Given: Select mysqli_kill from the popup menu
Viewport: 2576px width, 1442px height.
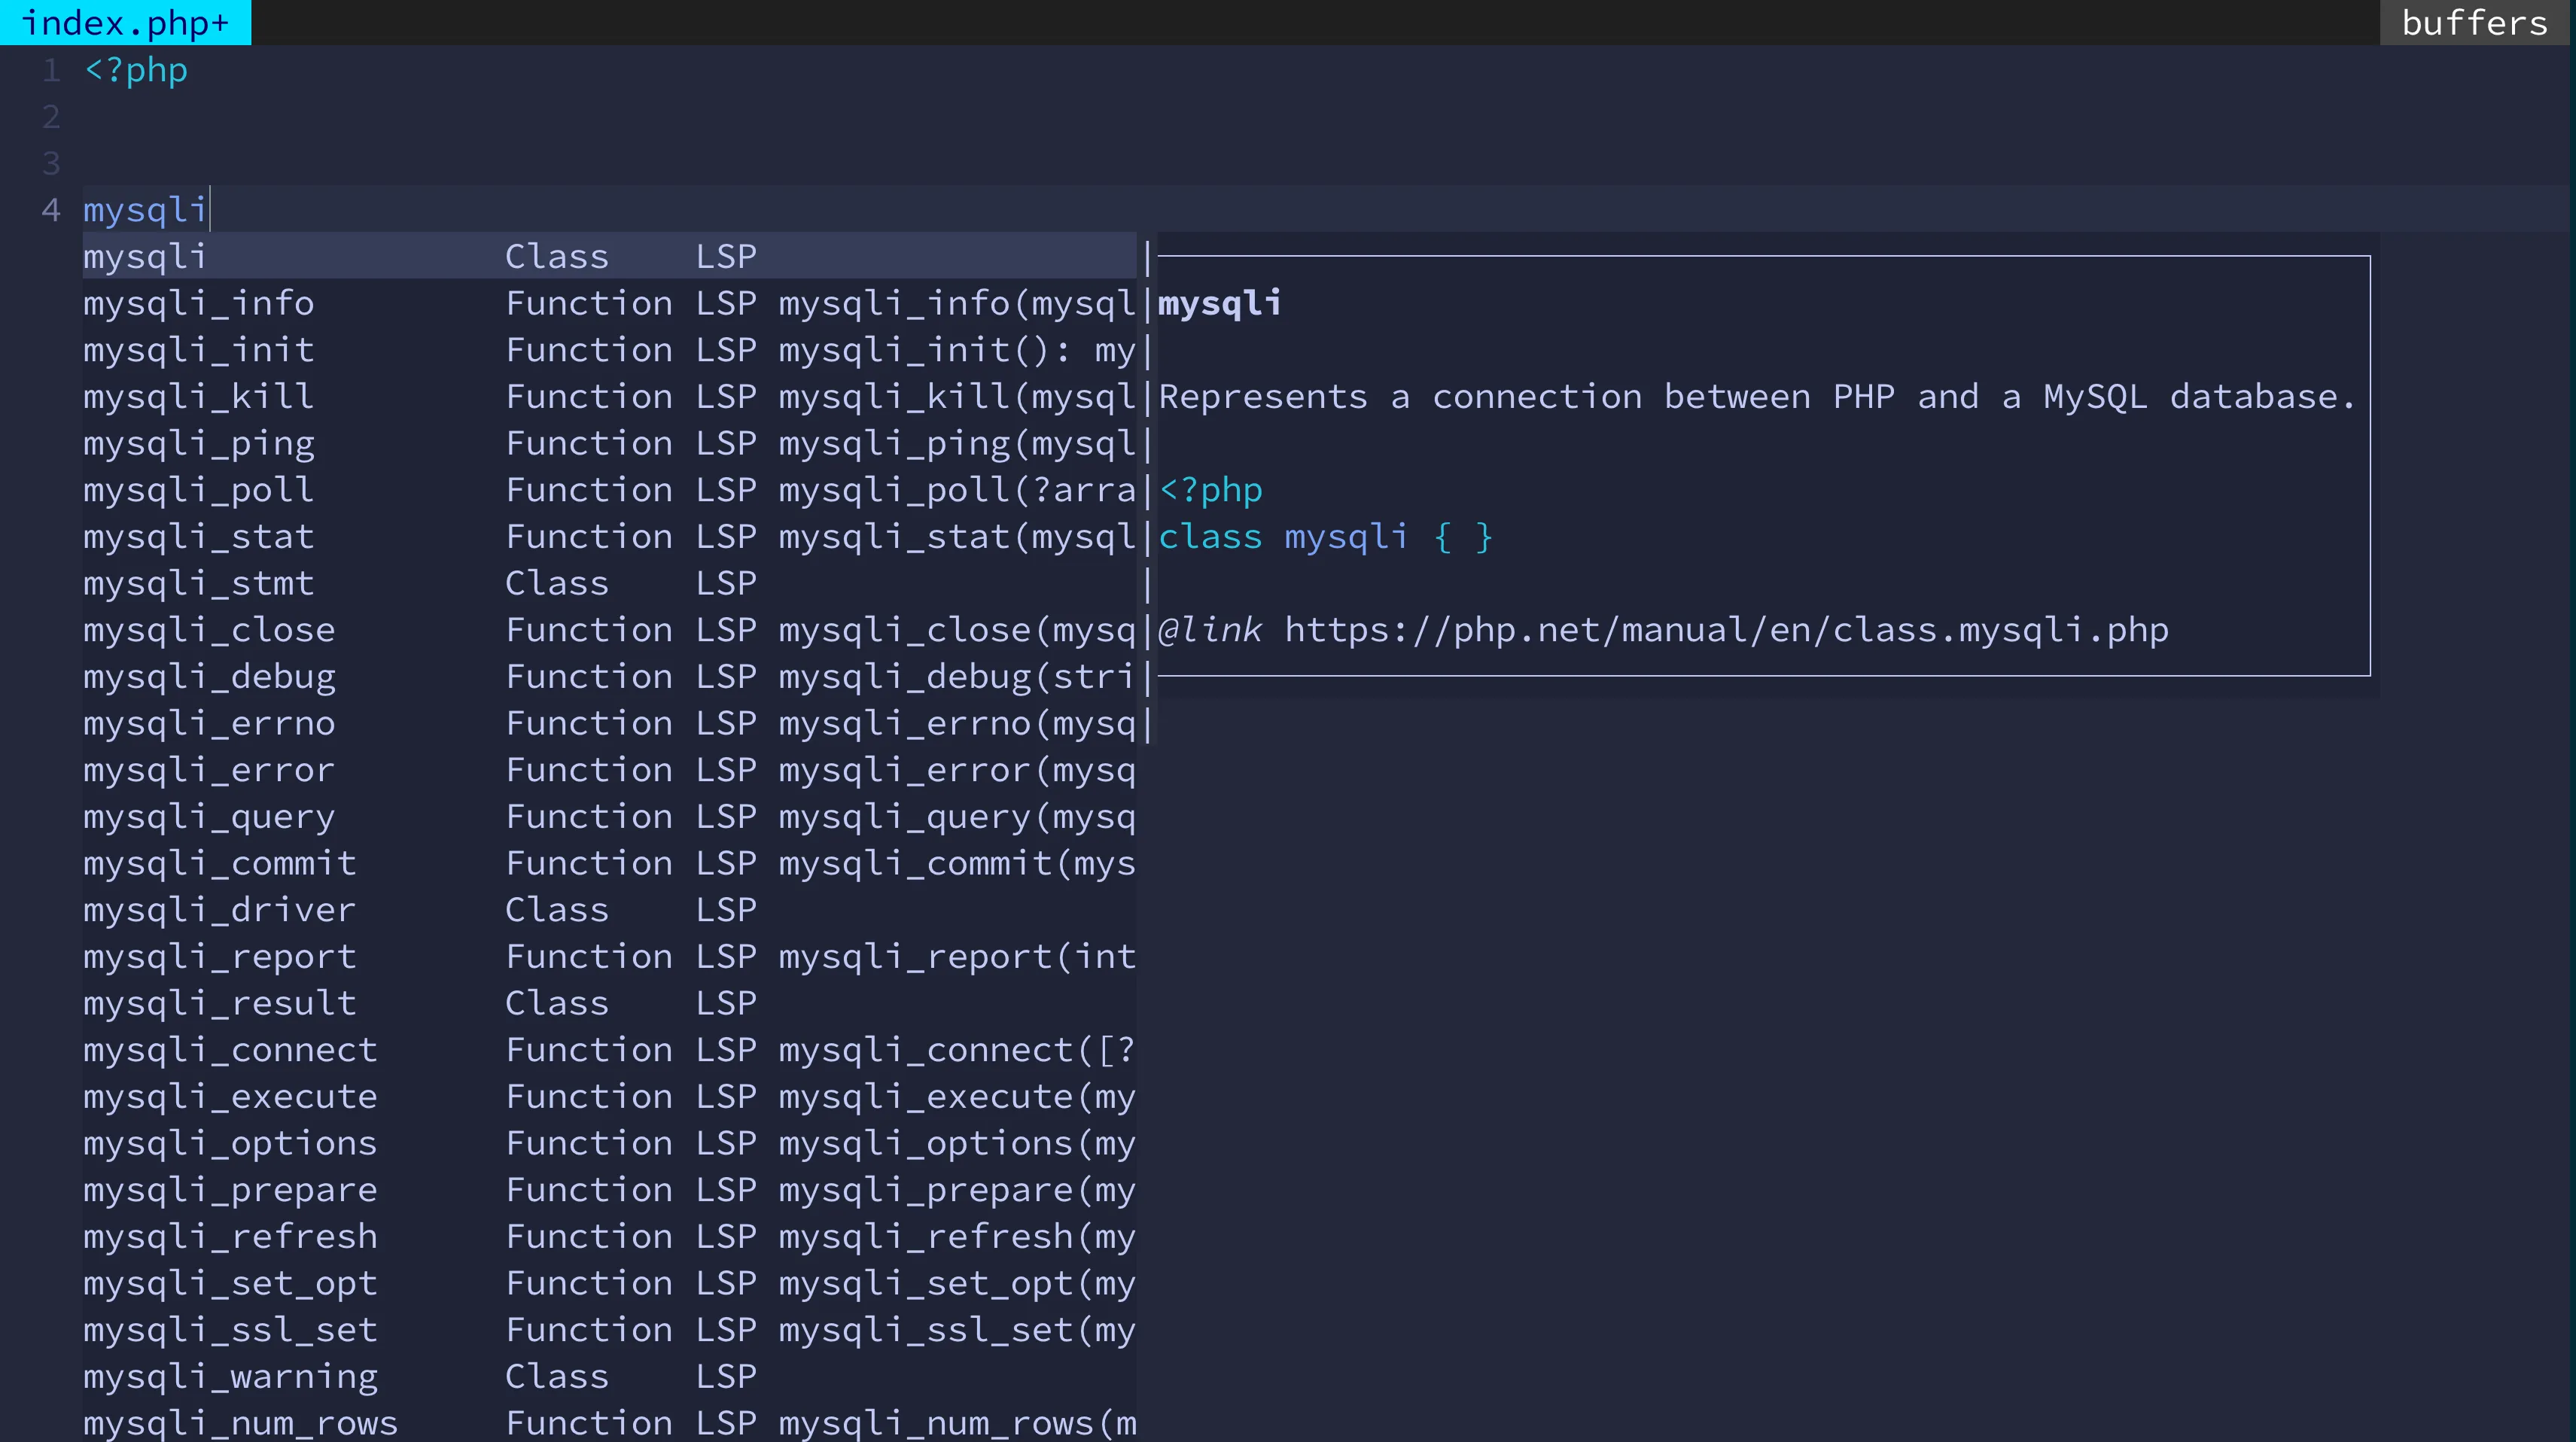Looking at the screenshot, I should coord(198,397).
